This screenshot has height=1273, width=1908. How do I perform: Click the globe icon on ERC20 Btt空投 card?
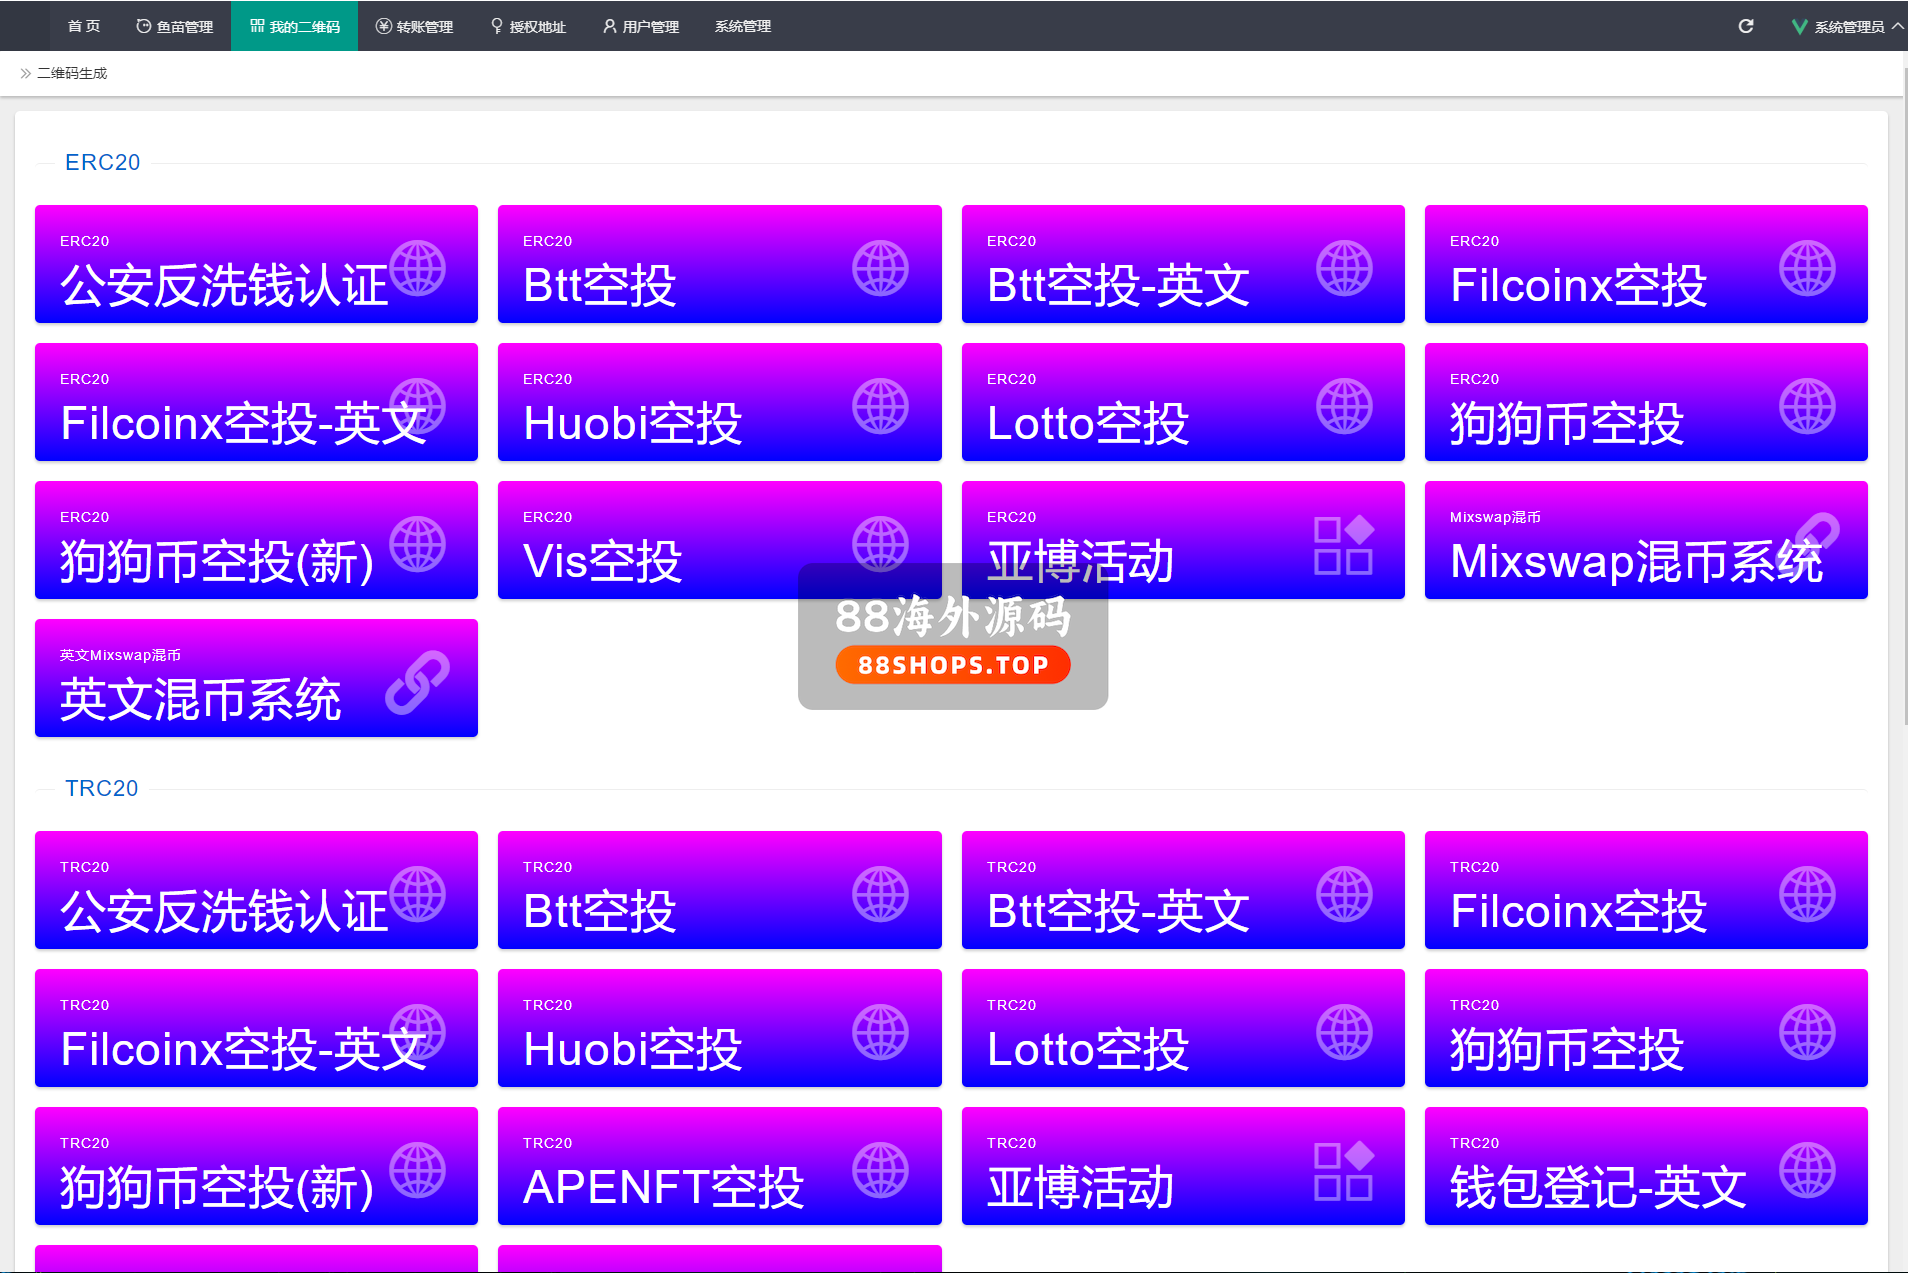coord(880,268)
